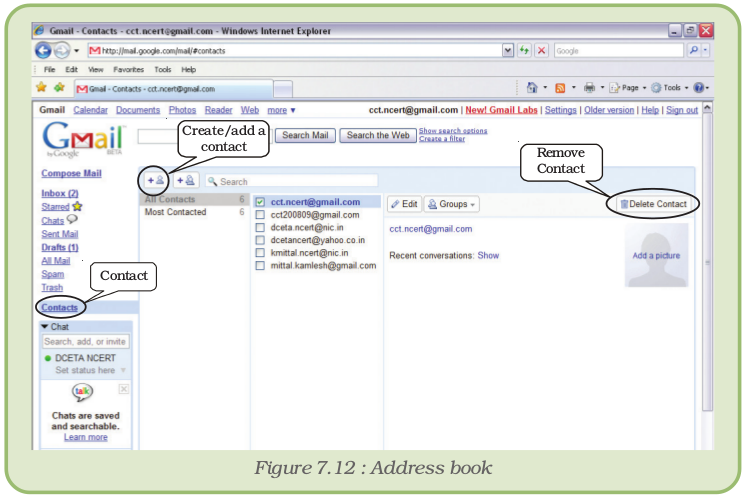This screenshot has height=497, width=745.
Task: Open the Sent Mail link
Action: [x=59, y=234]
